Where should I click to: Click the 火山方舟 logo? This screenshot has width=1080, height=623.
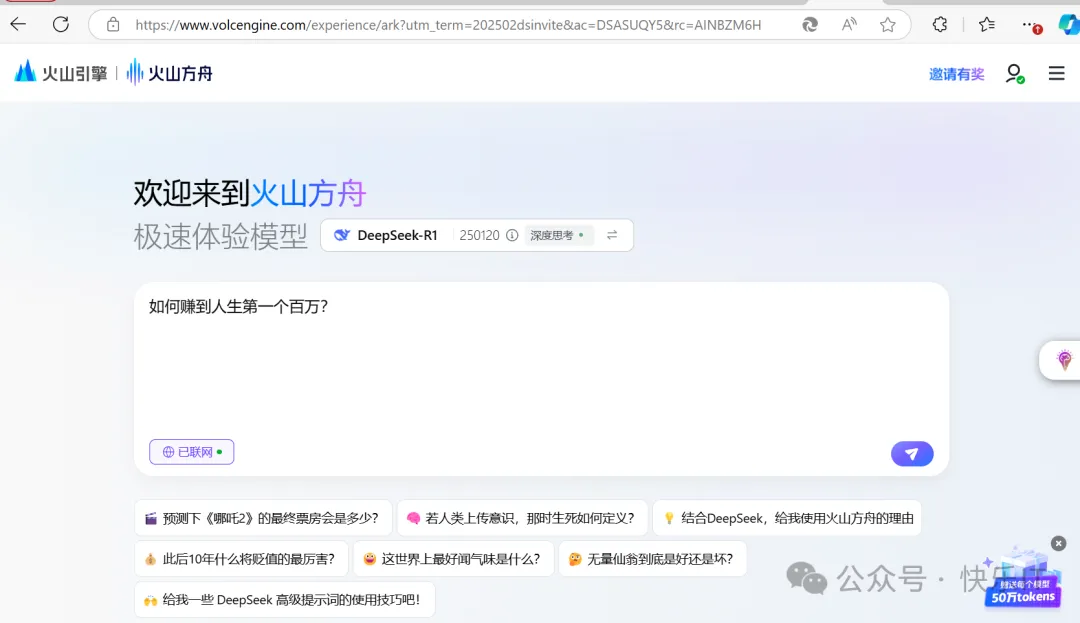169,72
